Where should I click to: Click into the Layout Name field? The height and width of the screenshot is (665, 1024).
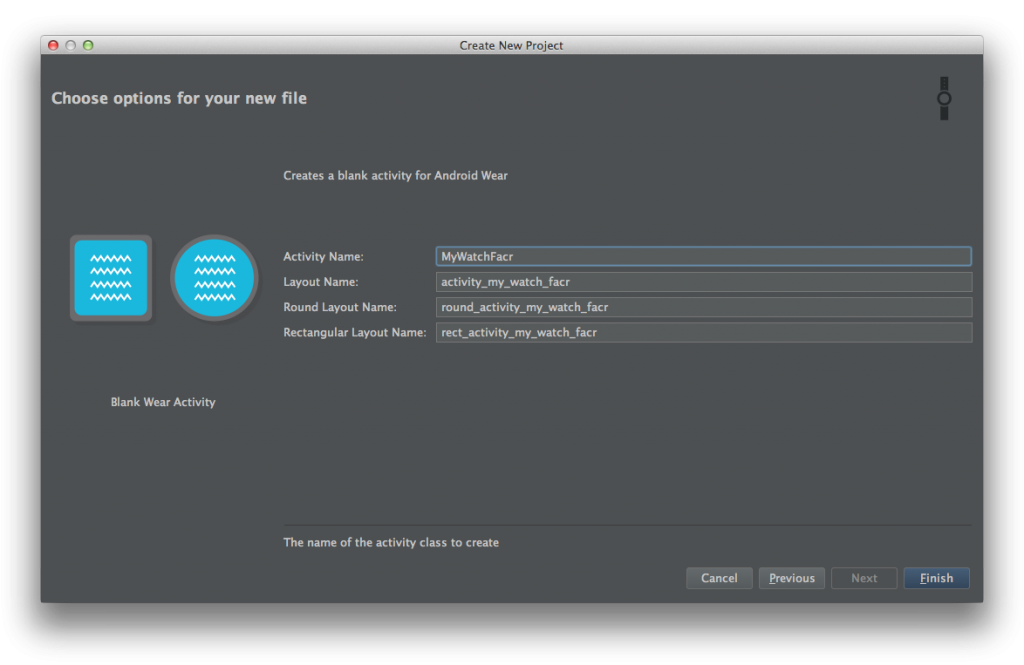(703, 282)
